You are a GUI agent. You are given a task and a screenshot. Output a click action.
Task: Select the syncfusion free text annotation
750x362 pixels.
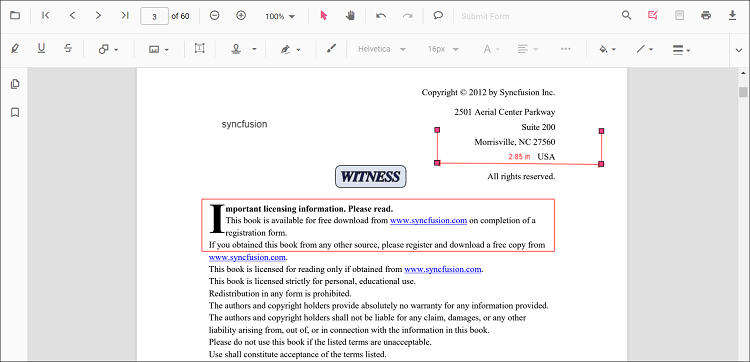(244, 124)
